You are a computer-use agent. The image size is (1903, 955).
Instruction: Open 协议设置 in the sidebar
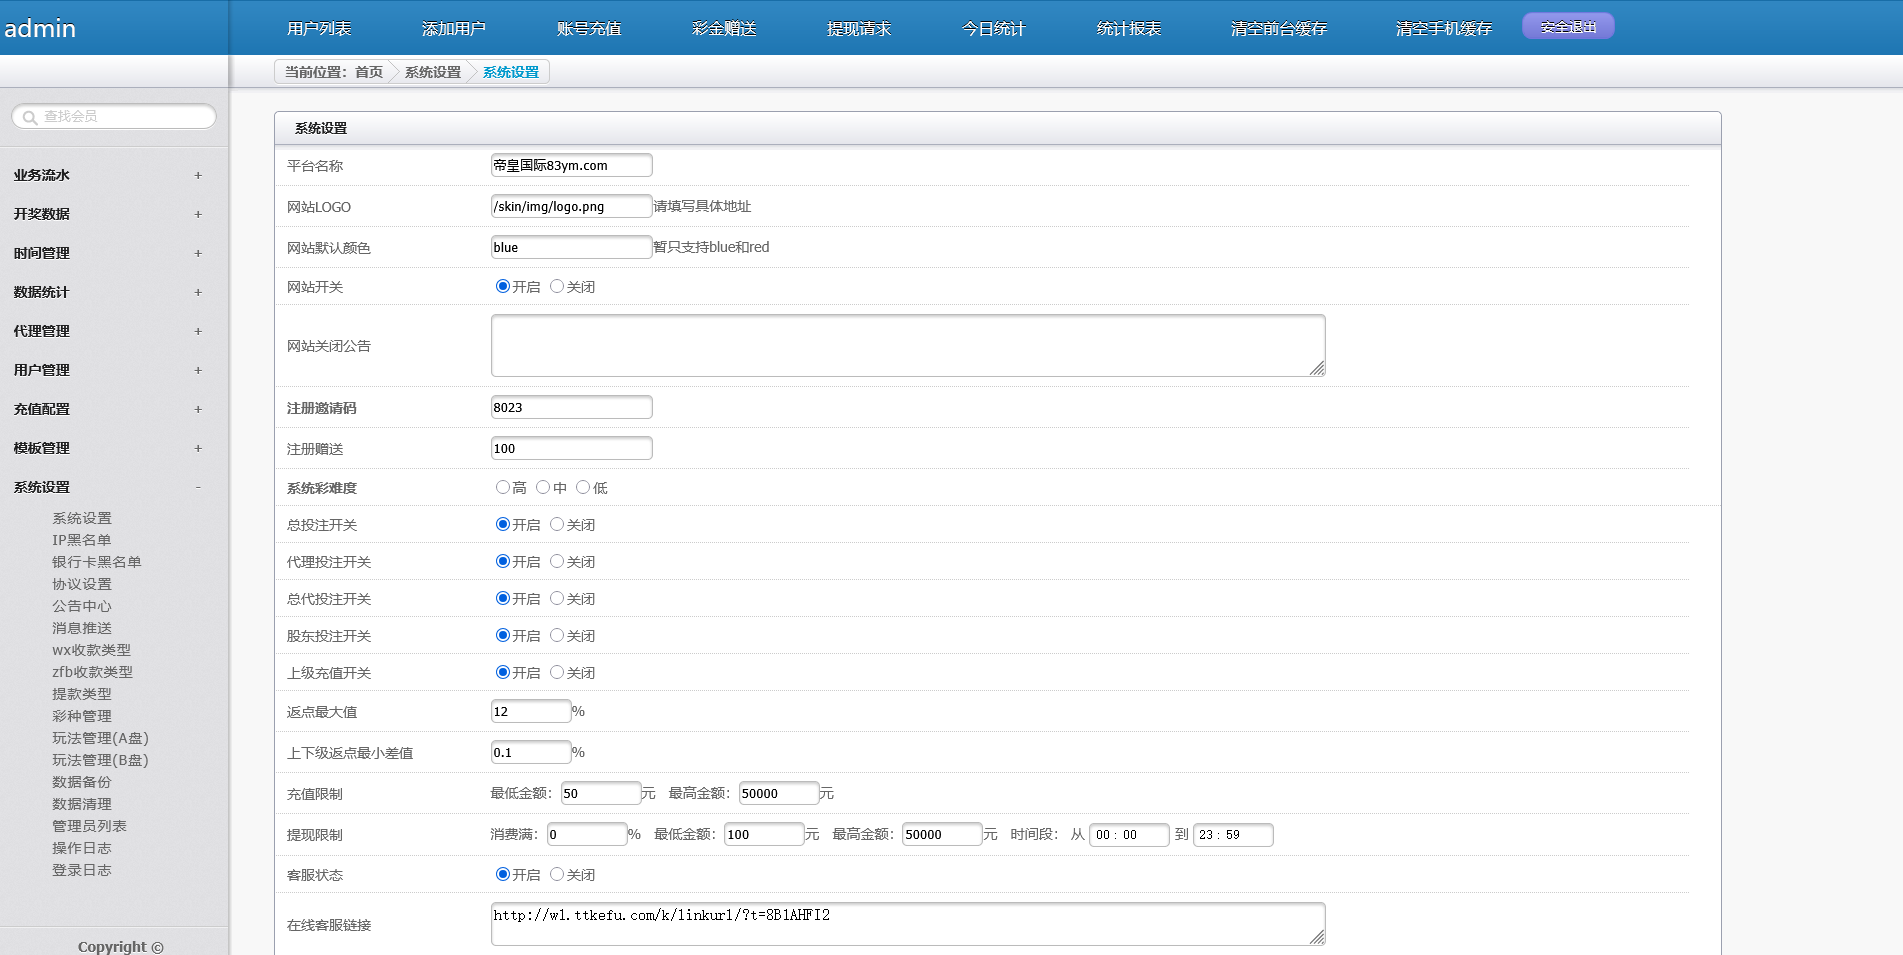(82, 584)
